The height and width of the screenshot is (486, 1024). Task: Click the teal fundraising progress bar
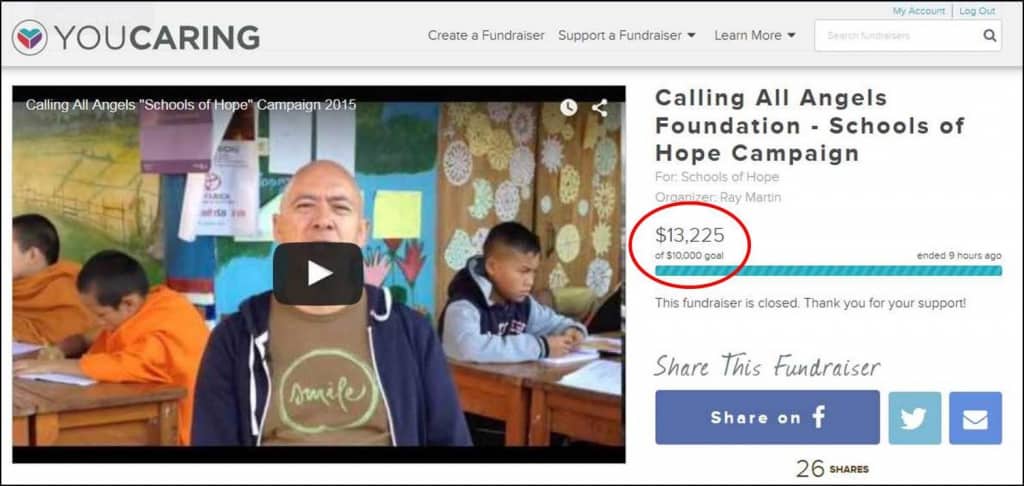(x=828, y=270)
